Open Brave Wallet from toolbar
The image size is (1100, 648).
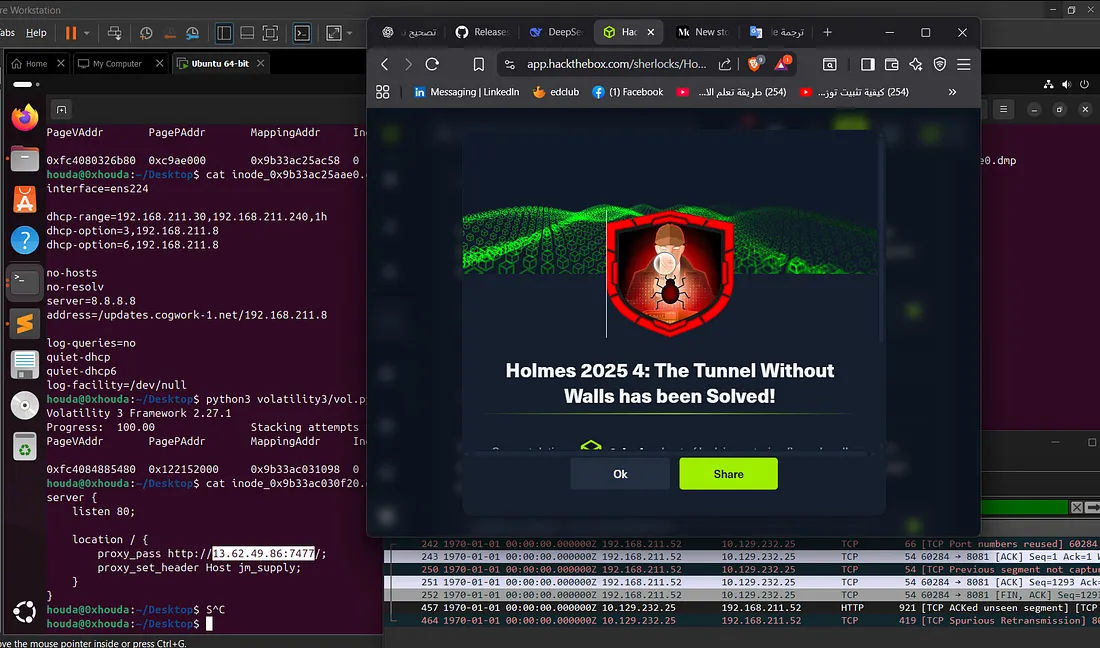[x=892, y=64]
